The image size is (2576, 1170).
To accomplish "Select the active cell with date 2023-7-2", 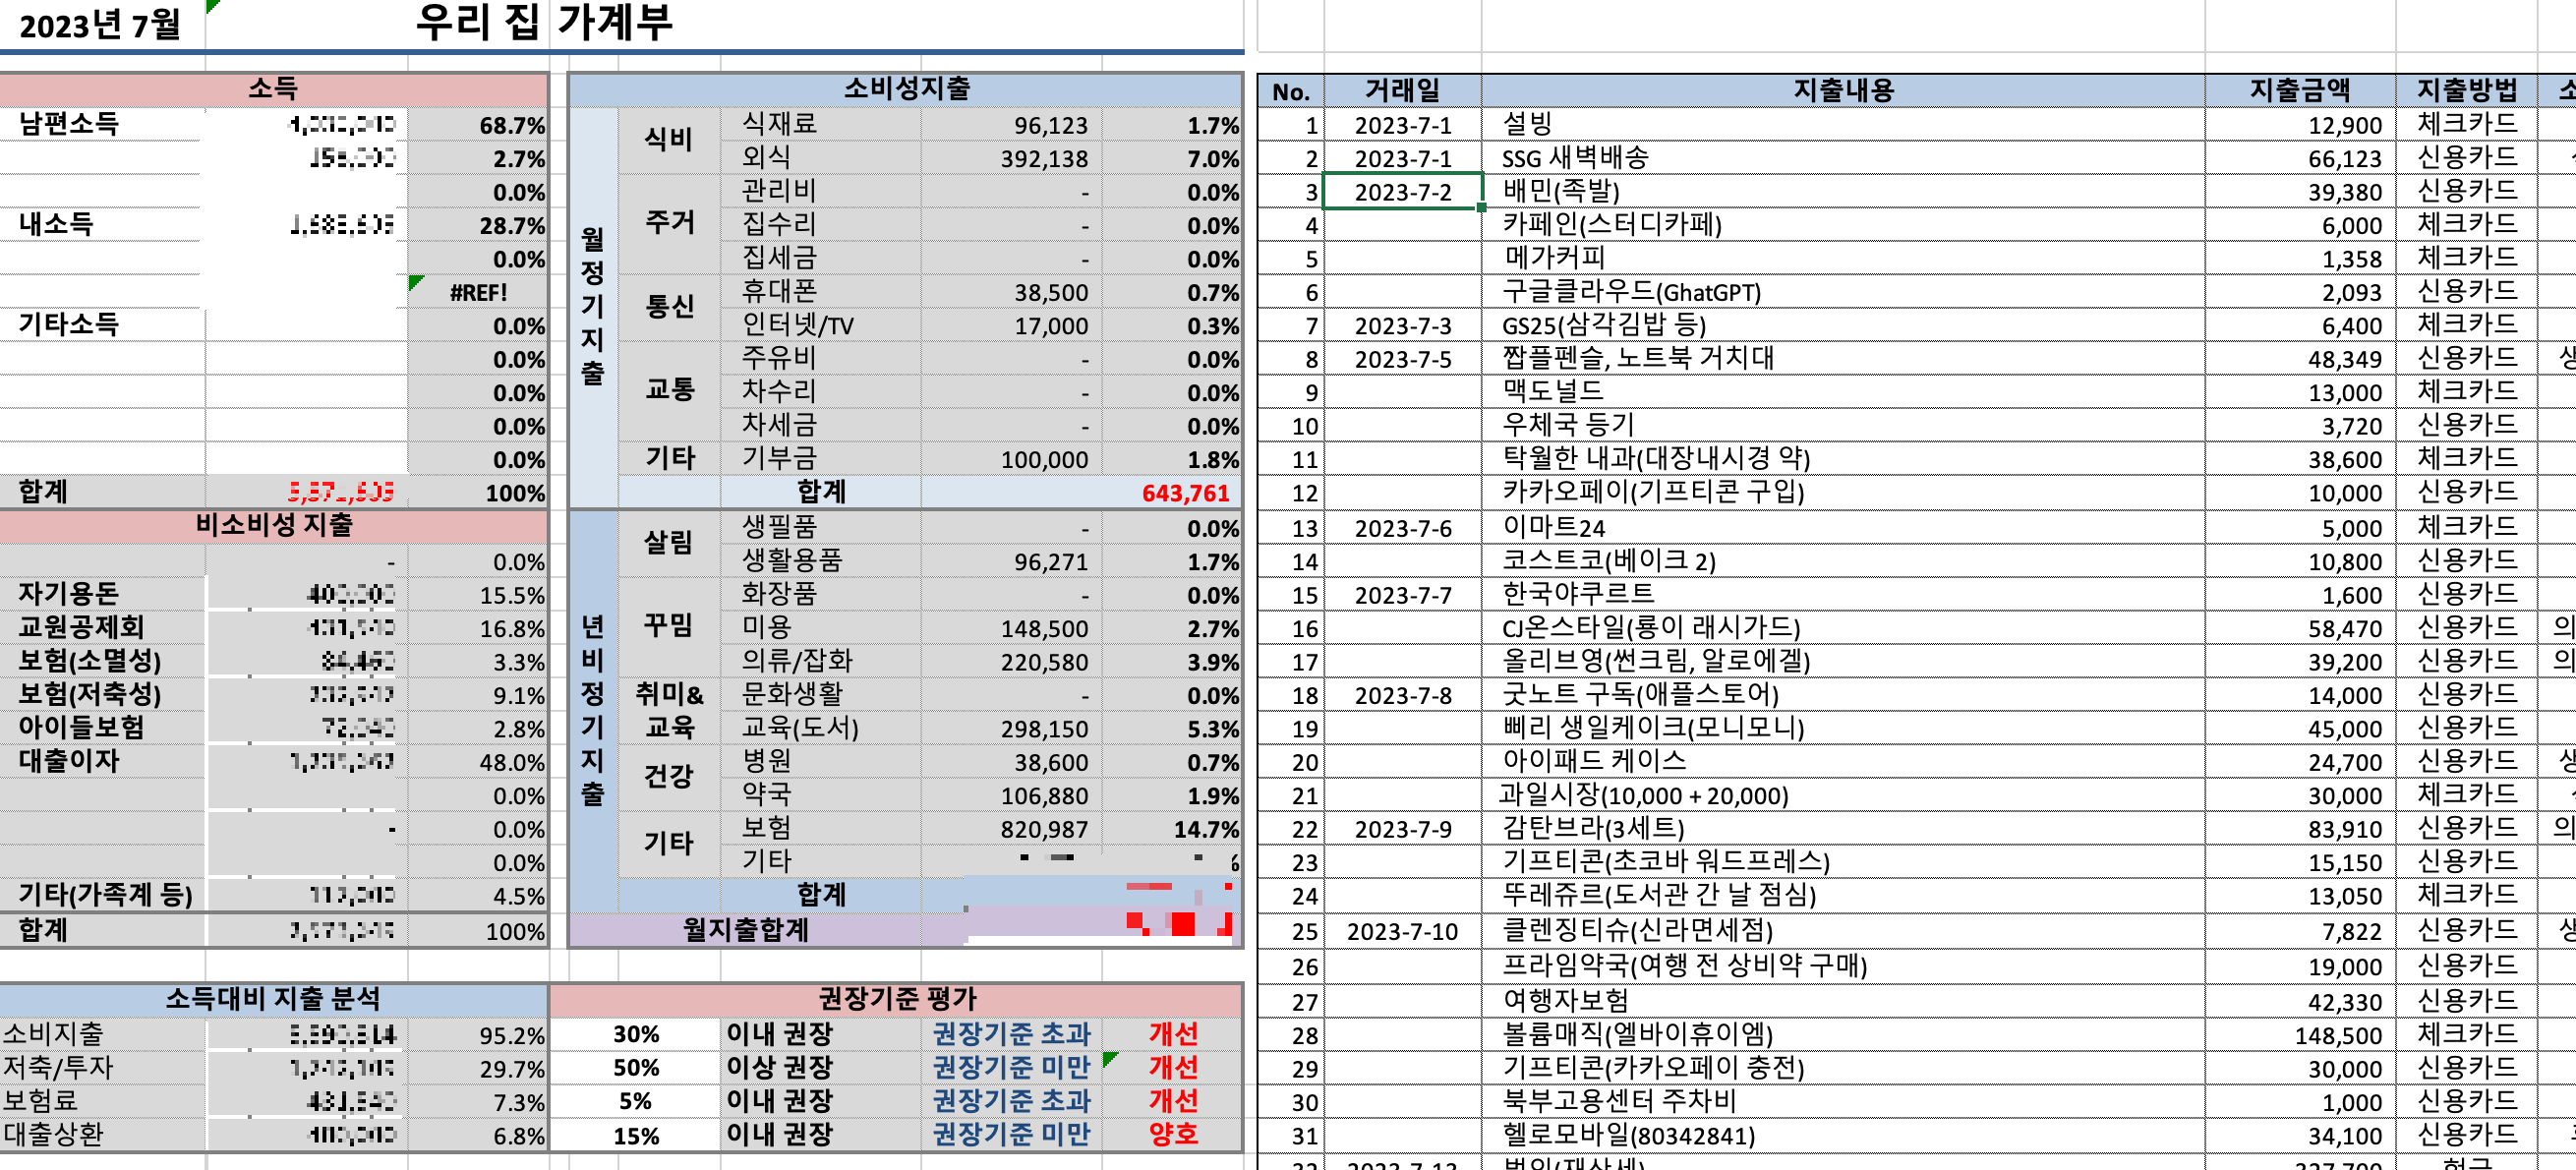I will click(x=1401, y=191).
